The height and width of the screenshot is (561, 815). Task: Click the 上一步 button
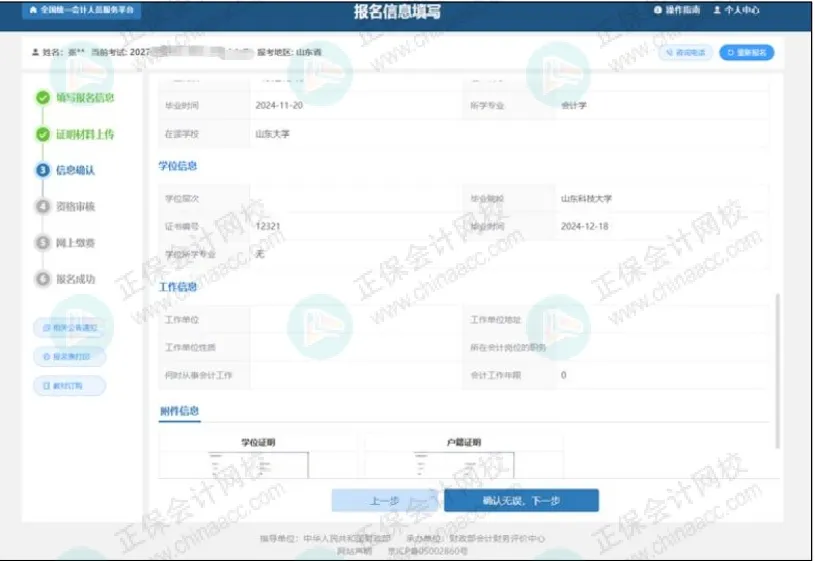385,501
